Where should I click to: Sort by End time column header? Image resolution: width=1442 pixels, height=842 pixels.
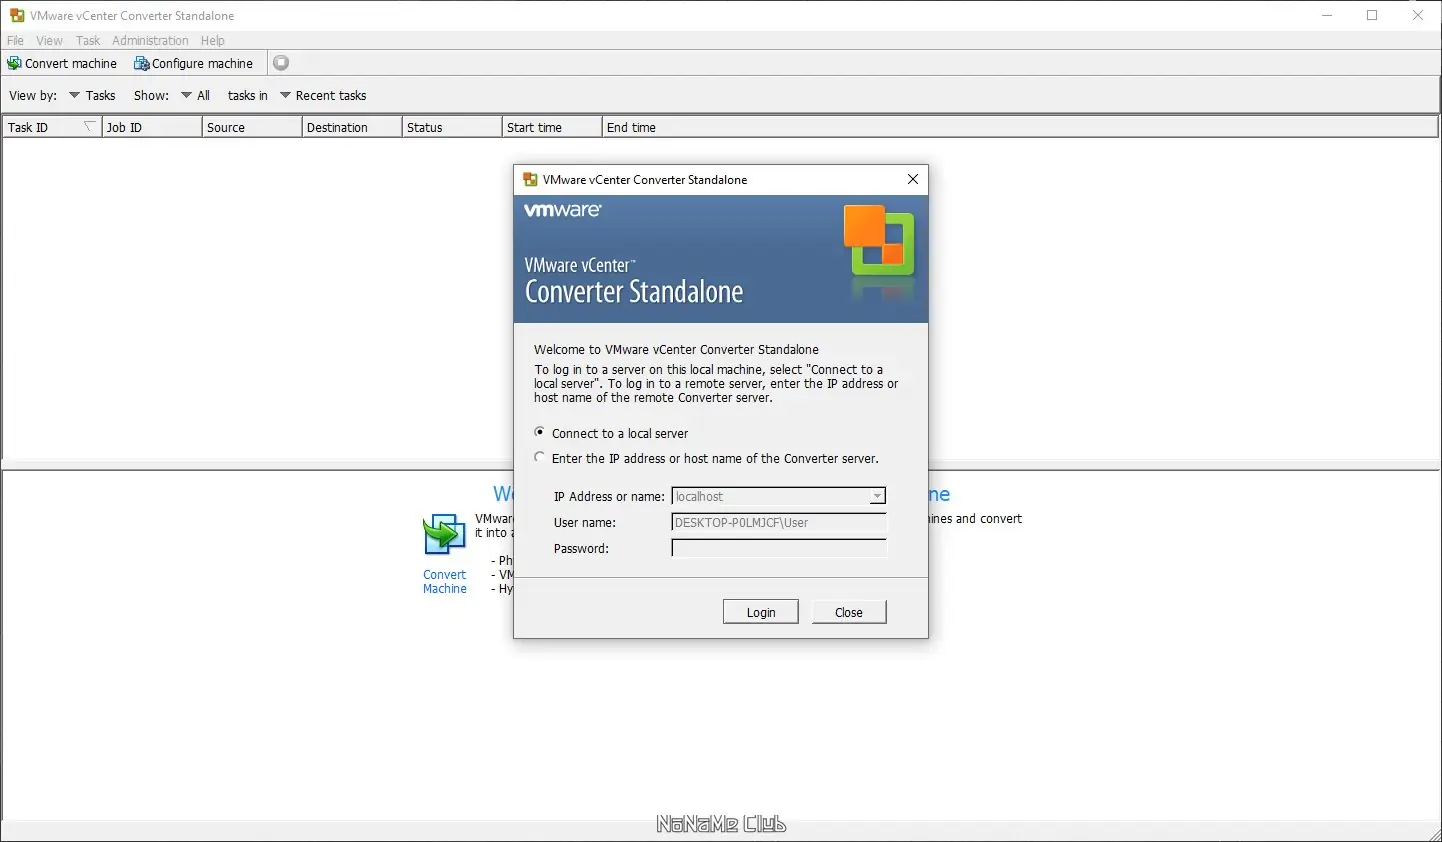click(1020, 127)
